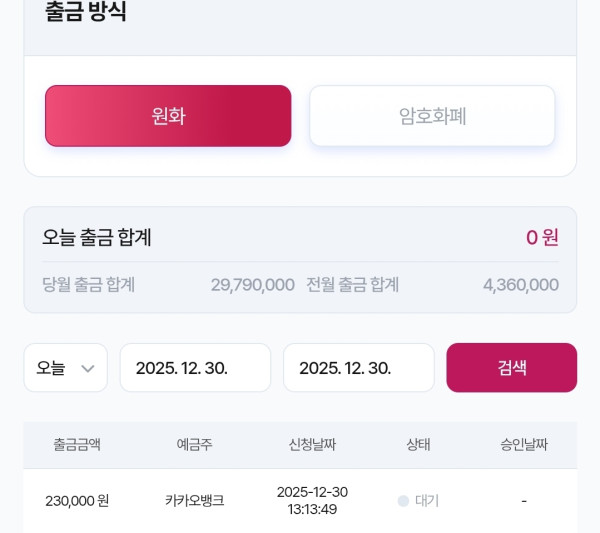The height and width of the screenshot is (533, 600).
Task: Select the 230,000 원 withdrawal amount
Action: click(77, 501)
